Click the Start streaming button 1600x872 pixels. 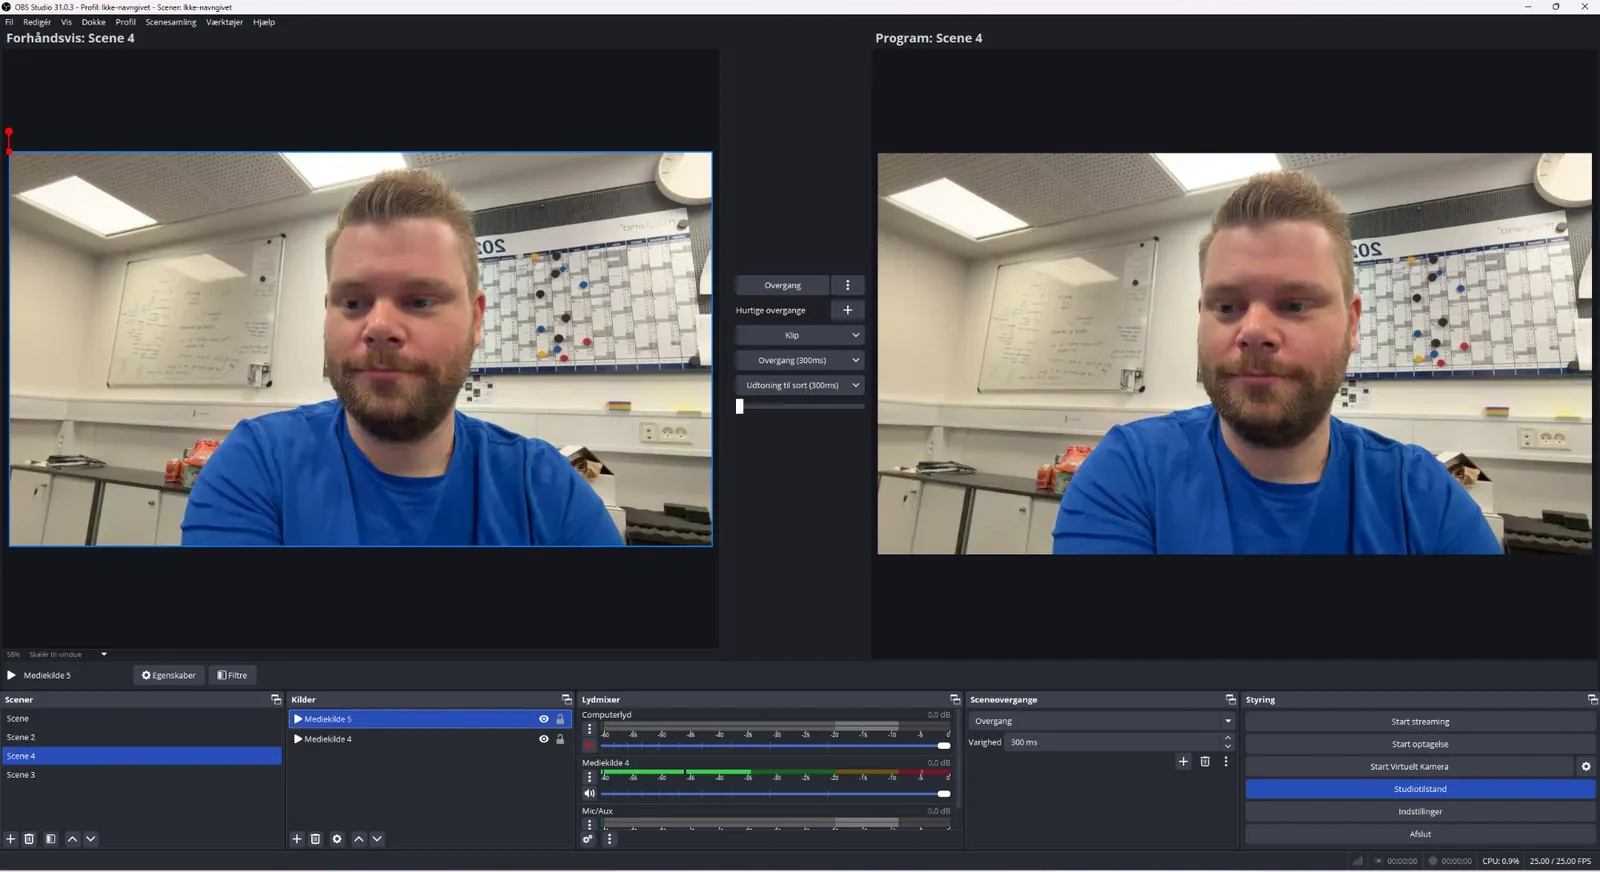pyautogui.click(x=1420, y=721)
